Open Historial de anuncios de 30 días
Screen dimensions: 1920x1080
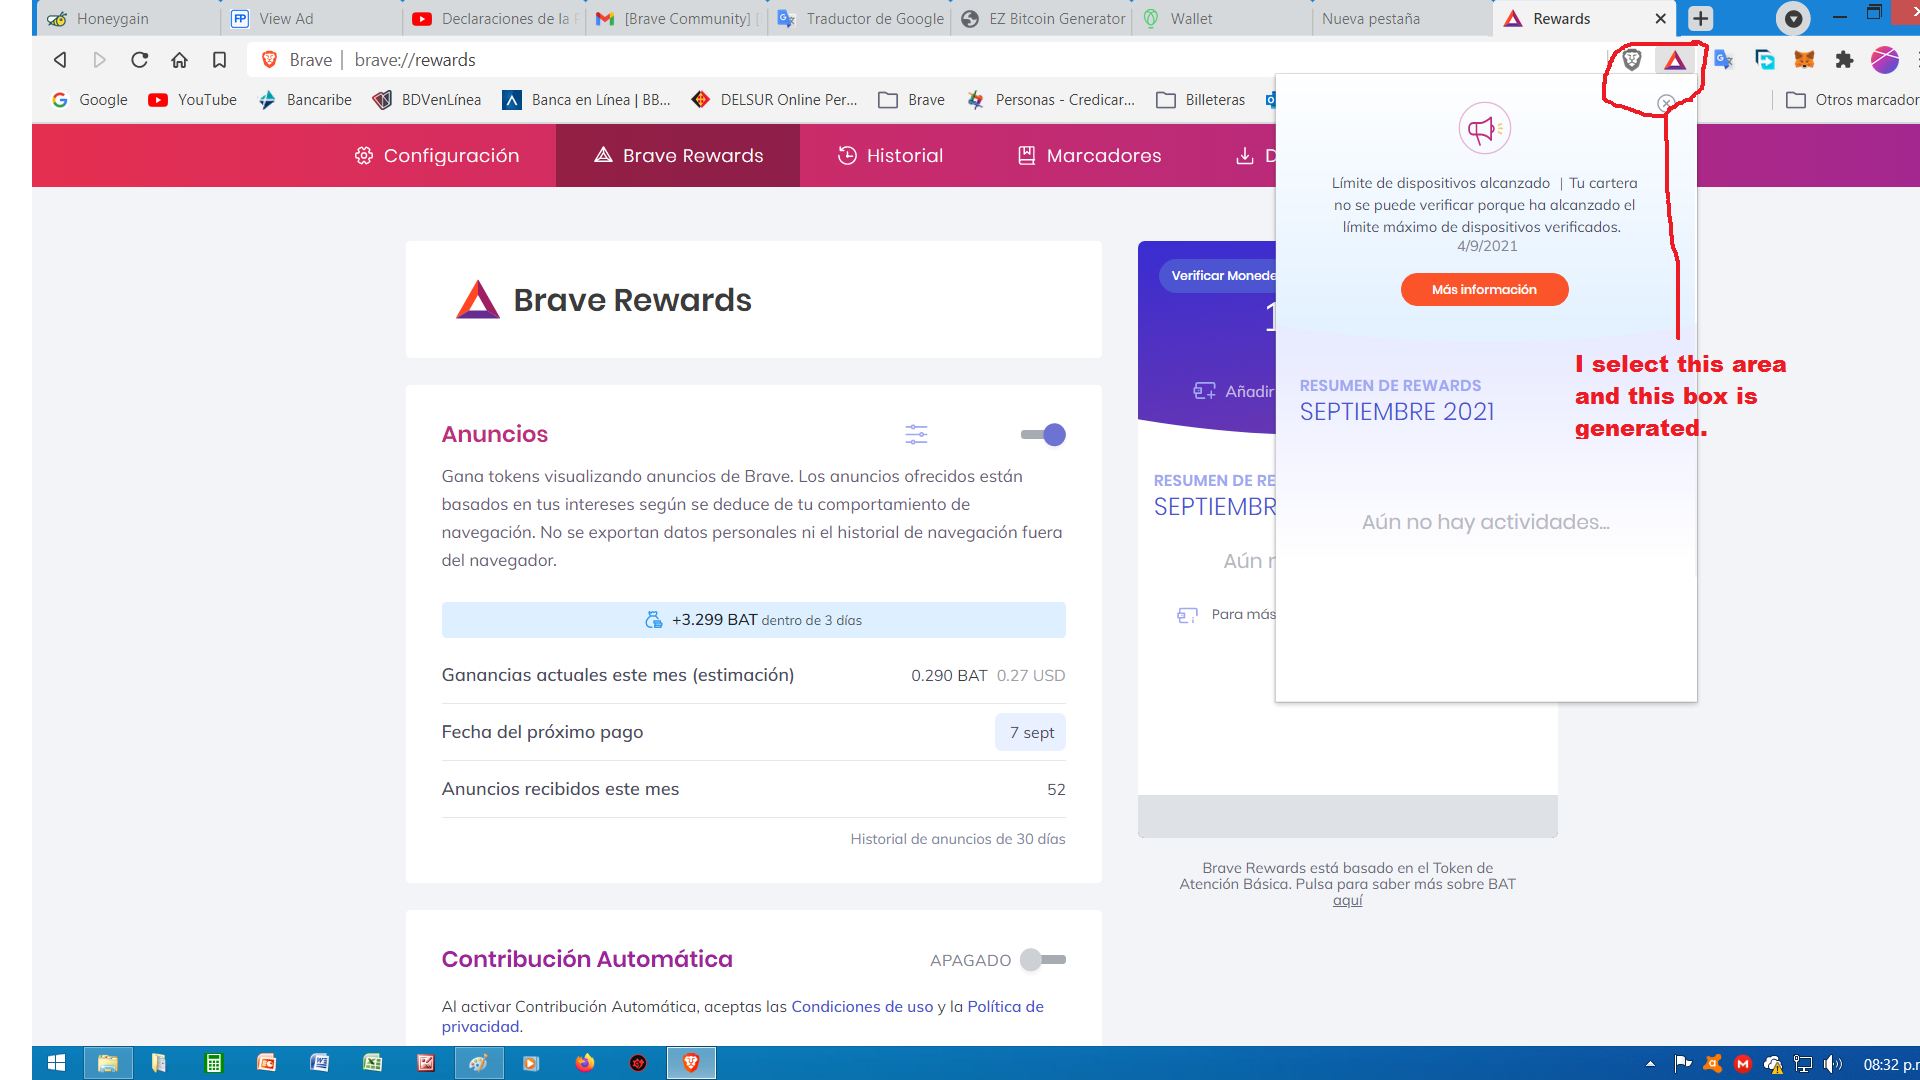(957, 839)
